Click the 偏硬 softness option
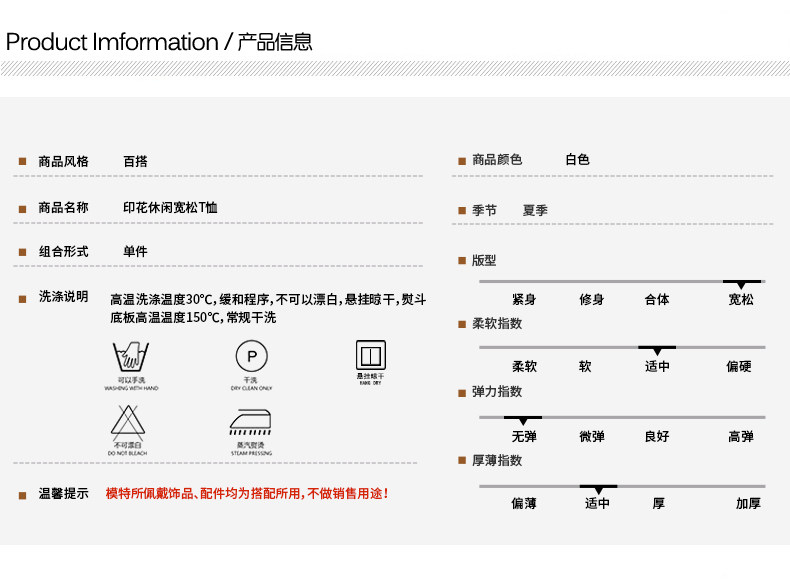Image resolution: width=790 pixels, height=584 pixels. pos(739,366)
